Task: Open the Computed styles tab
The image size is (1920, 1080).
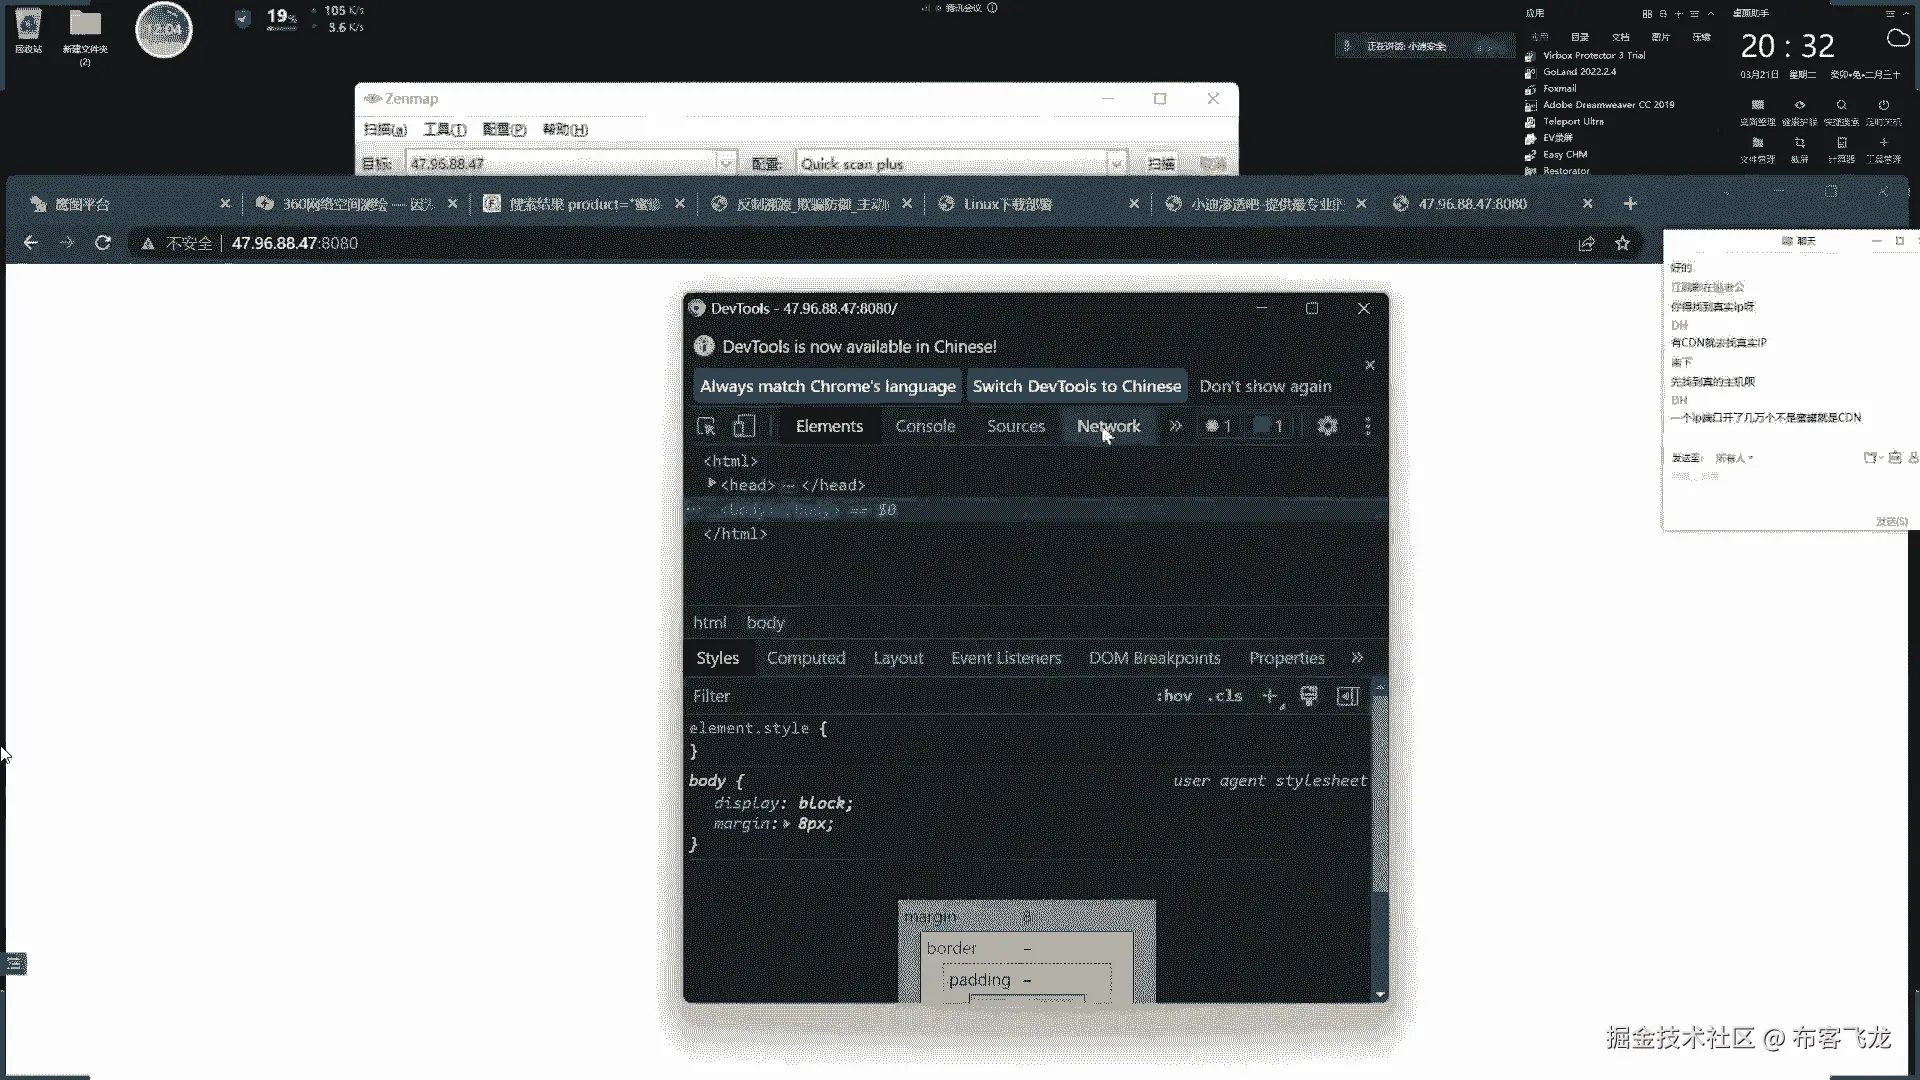Action: [x=805, y=658]
